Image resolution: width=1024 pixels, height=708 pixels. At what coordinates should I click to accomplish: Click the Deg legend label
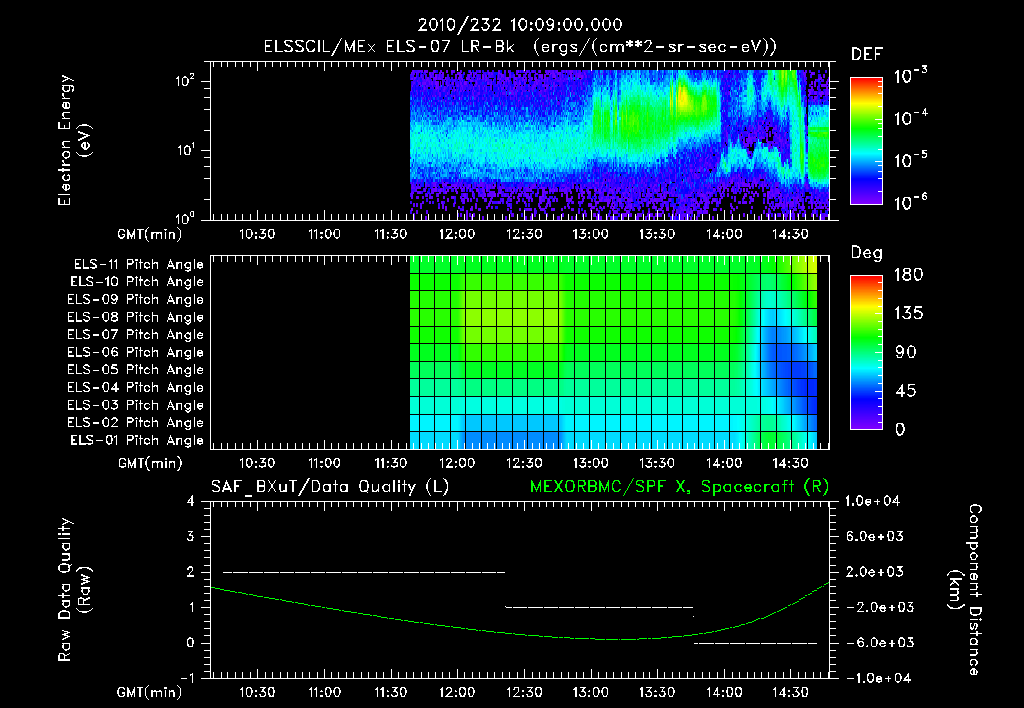pyautogui.click(x=867, y=253)
